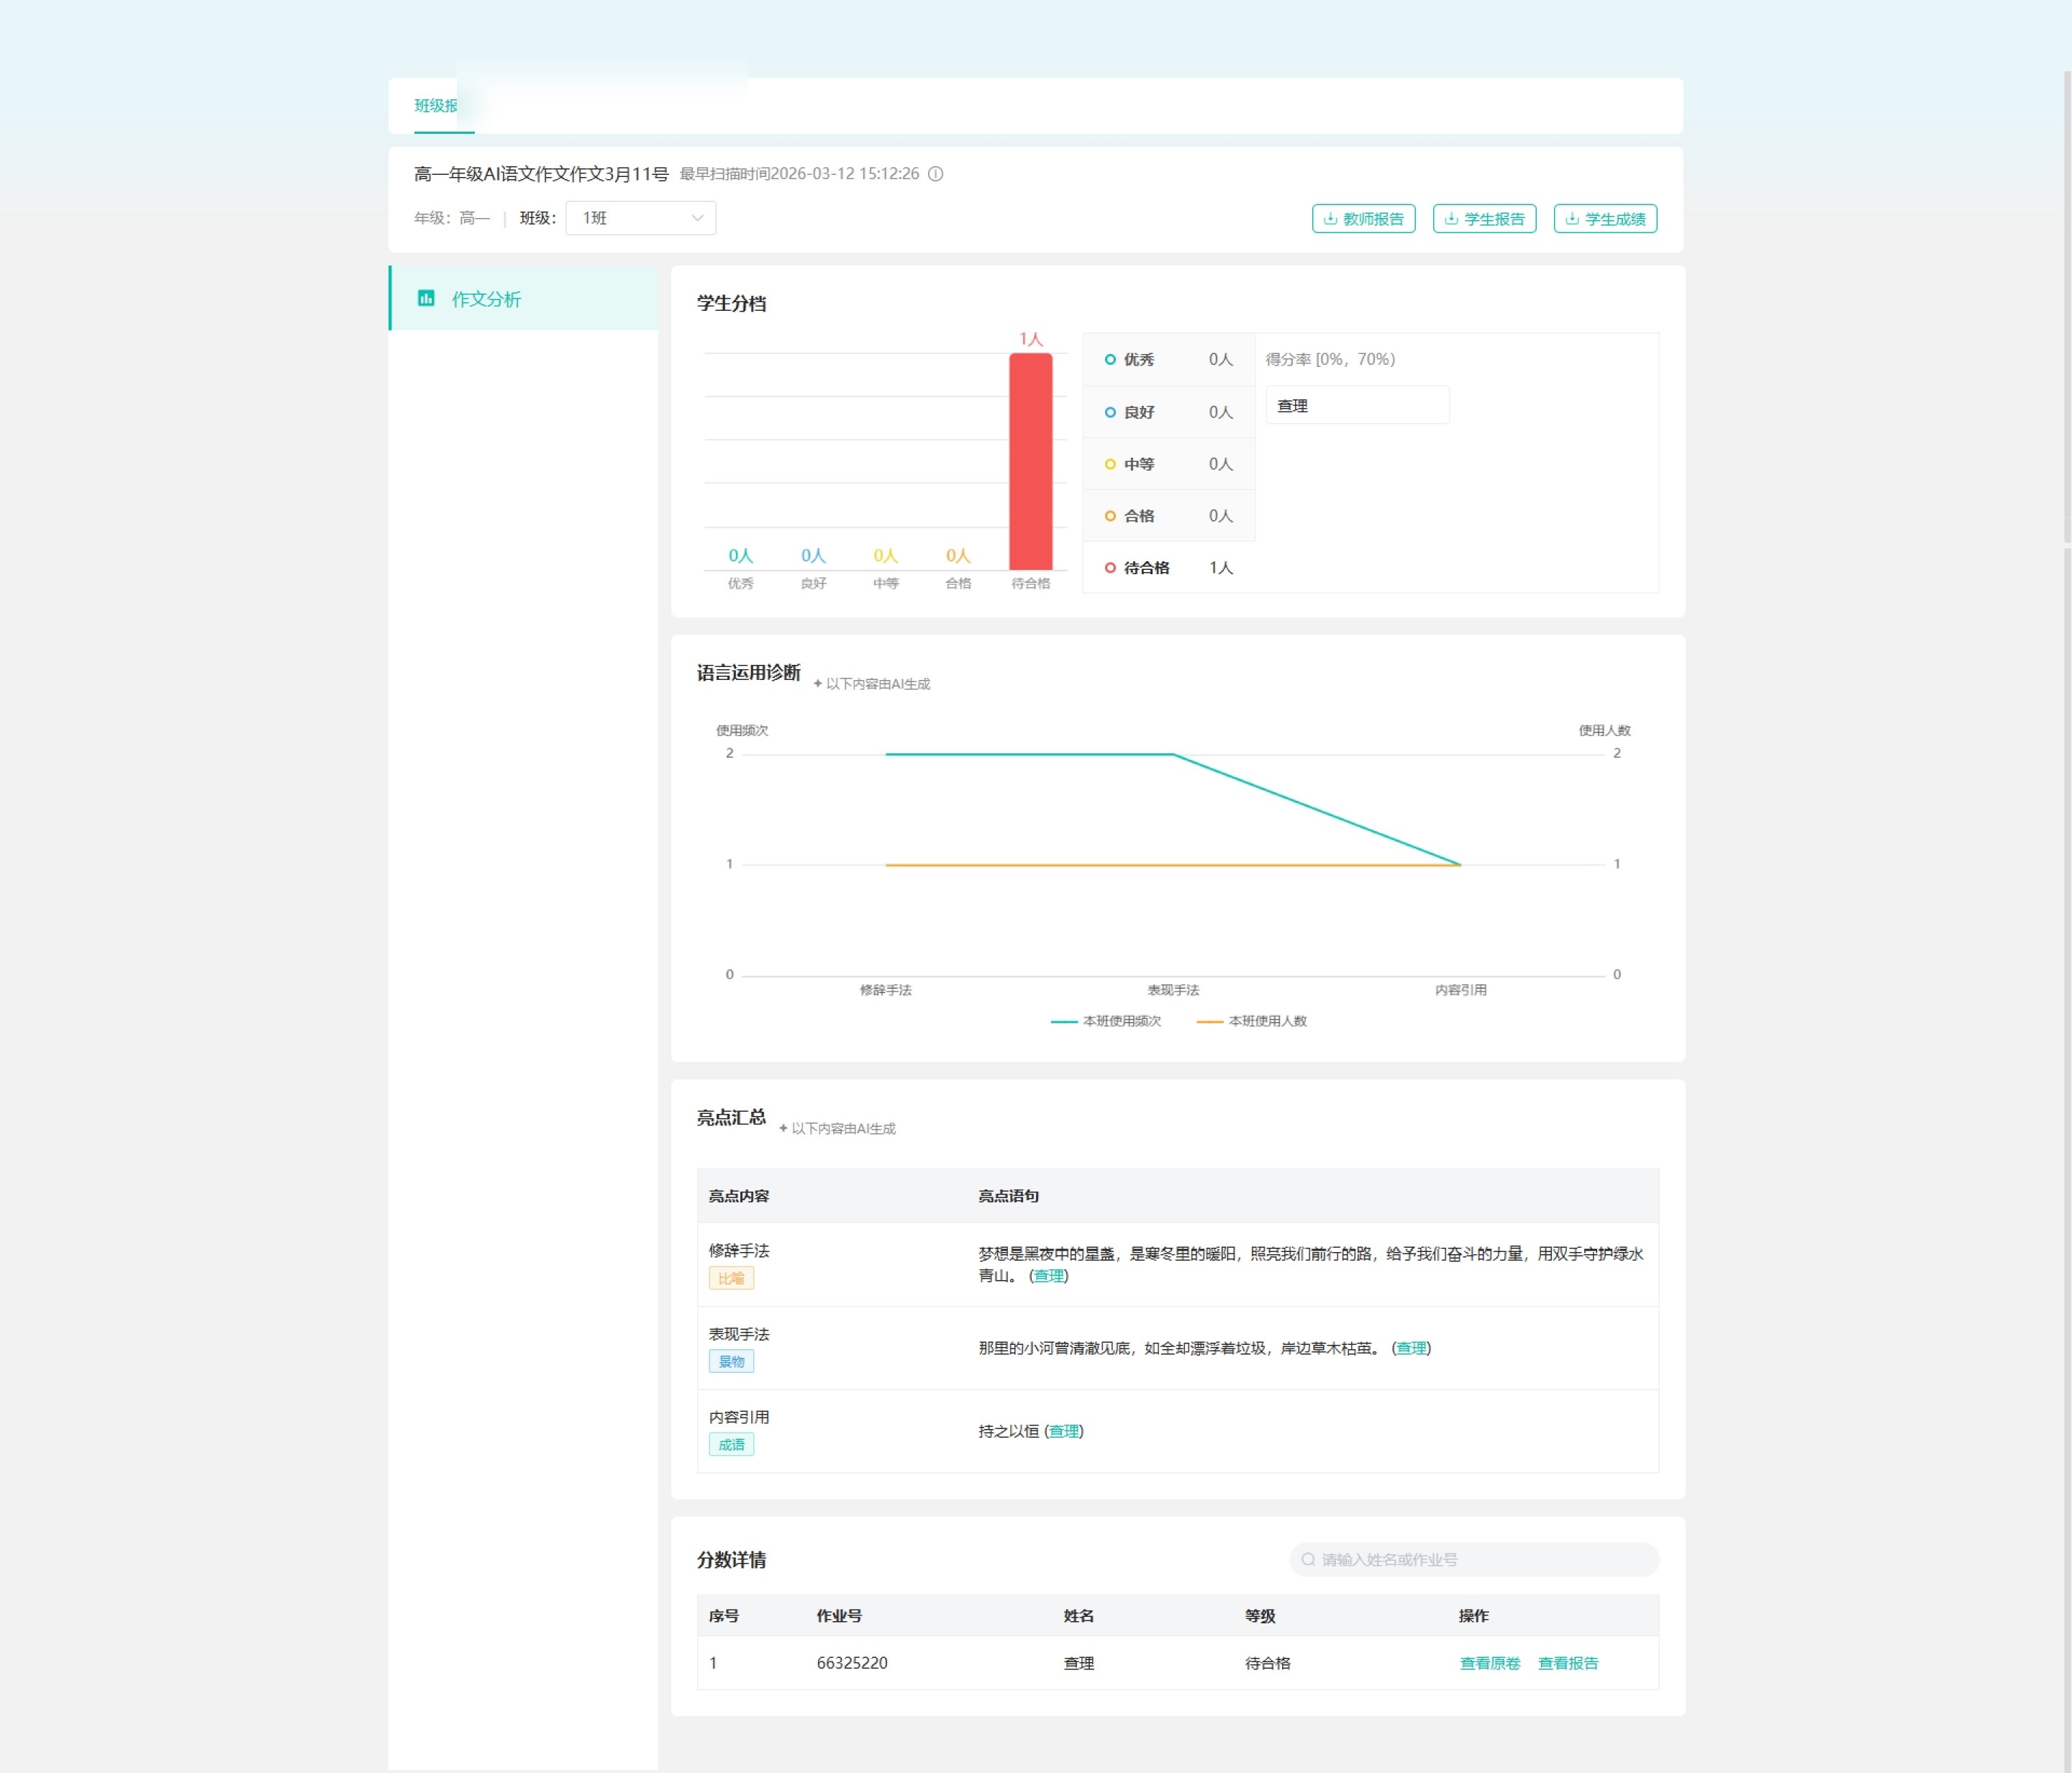Open the 班级 dropdown showing 1班
Image resolution: width=2072 pixels, height=1773 pixels.
point(640,218)
